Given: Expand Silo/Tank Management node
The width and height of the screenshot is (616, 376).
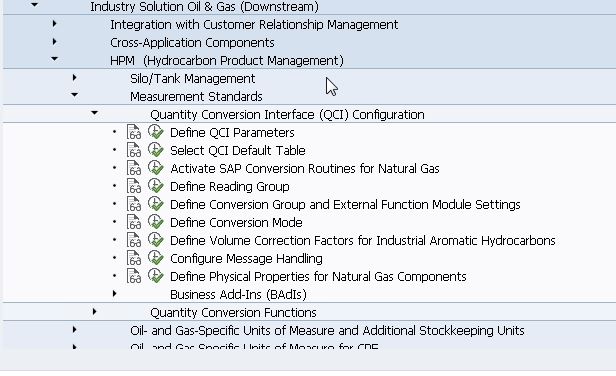Looking at the screenshot, I should (74, 77).
